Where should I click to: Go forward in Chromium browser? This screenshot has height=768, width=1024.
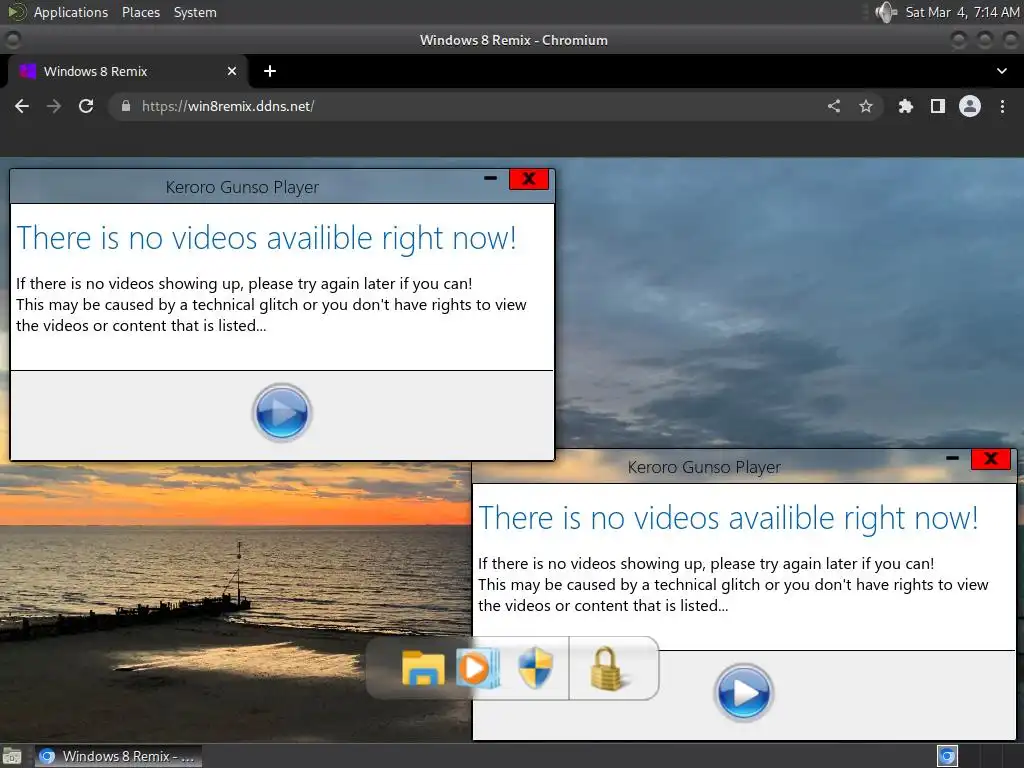click(x=54, y=106)
